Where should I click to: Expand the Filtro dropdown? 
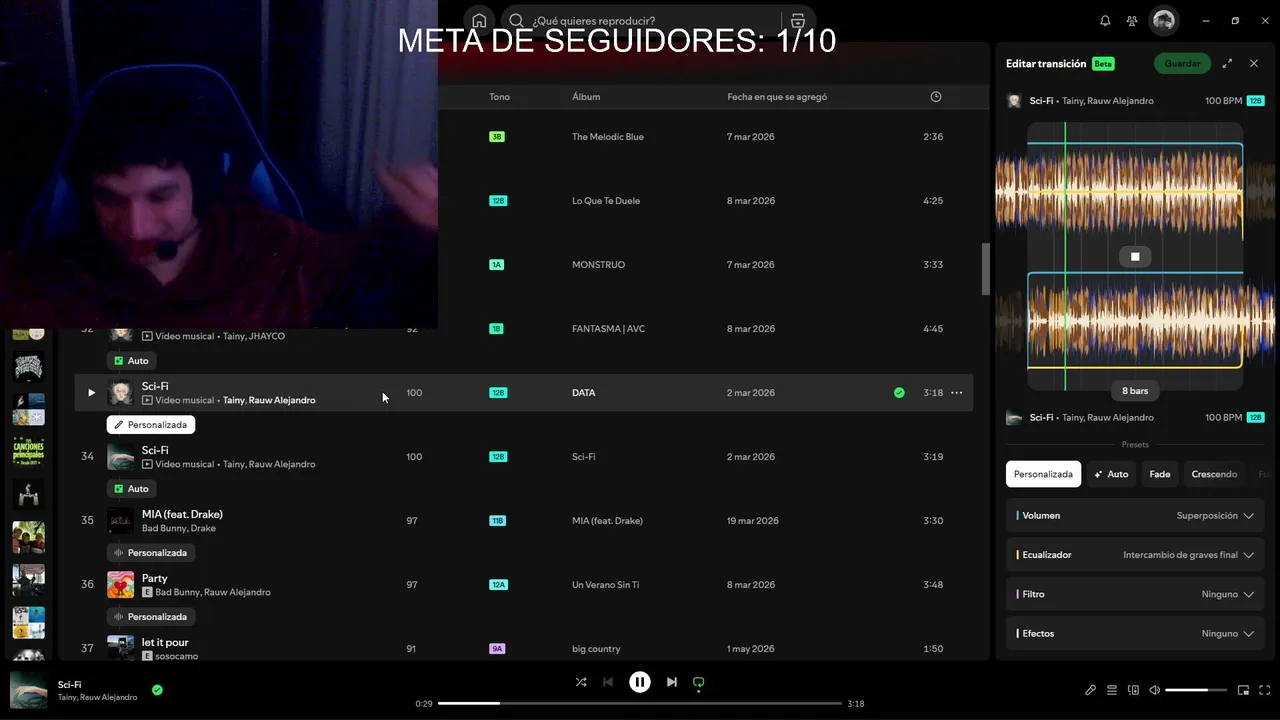pos(1135,594)
